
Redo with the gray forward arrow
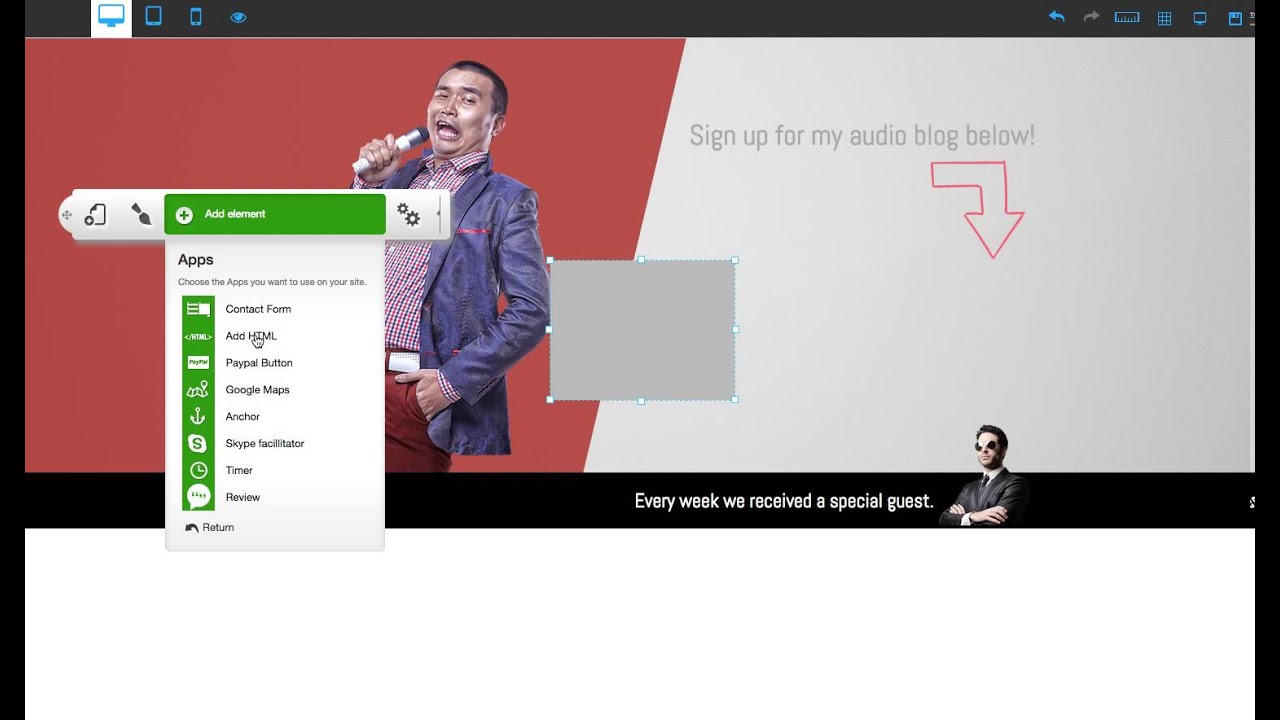click(1091, 17)
